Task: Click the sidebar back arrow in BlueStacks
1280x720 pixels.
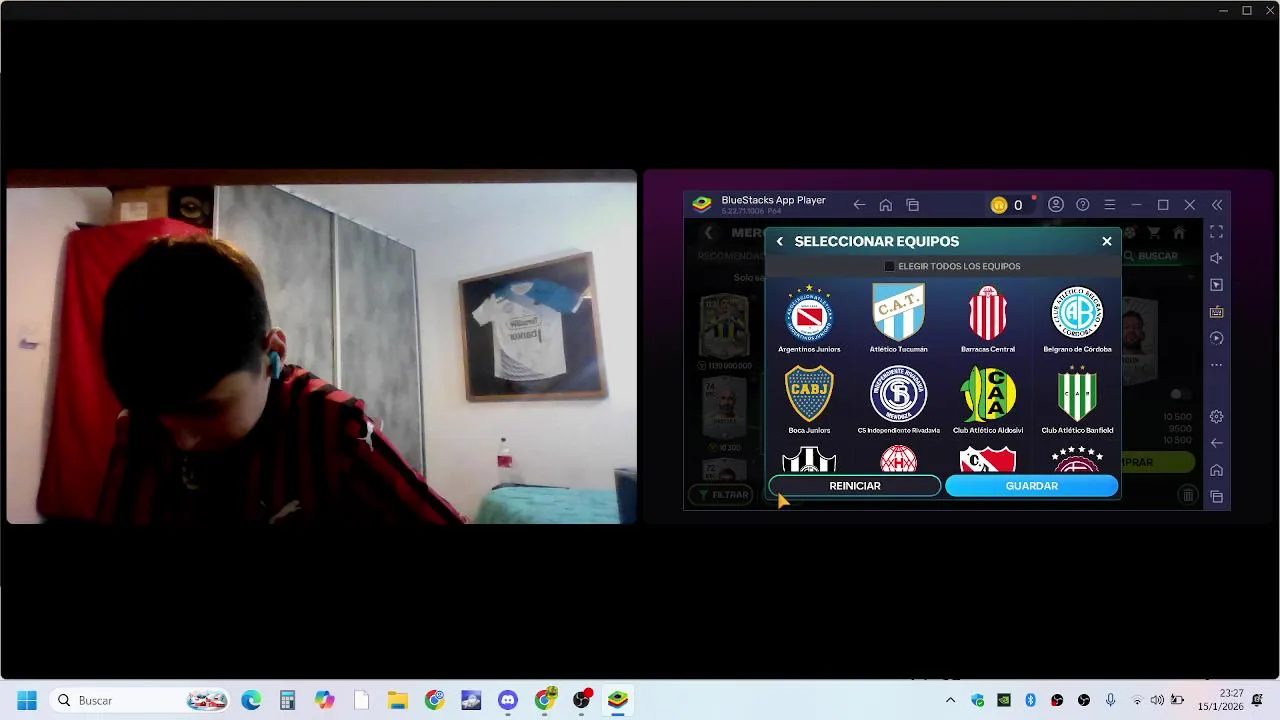Action: tap(1216, 443)
